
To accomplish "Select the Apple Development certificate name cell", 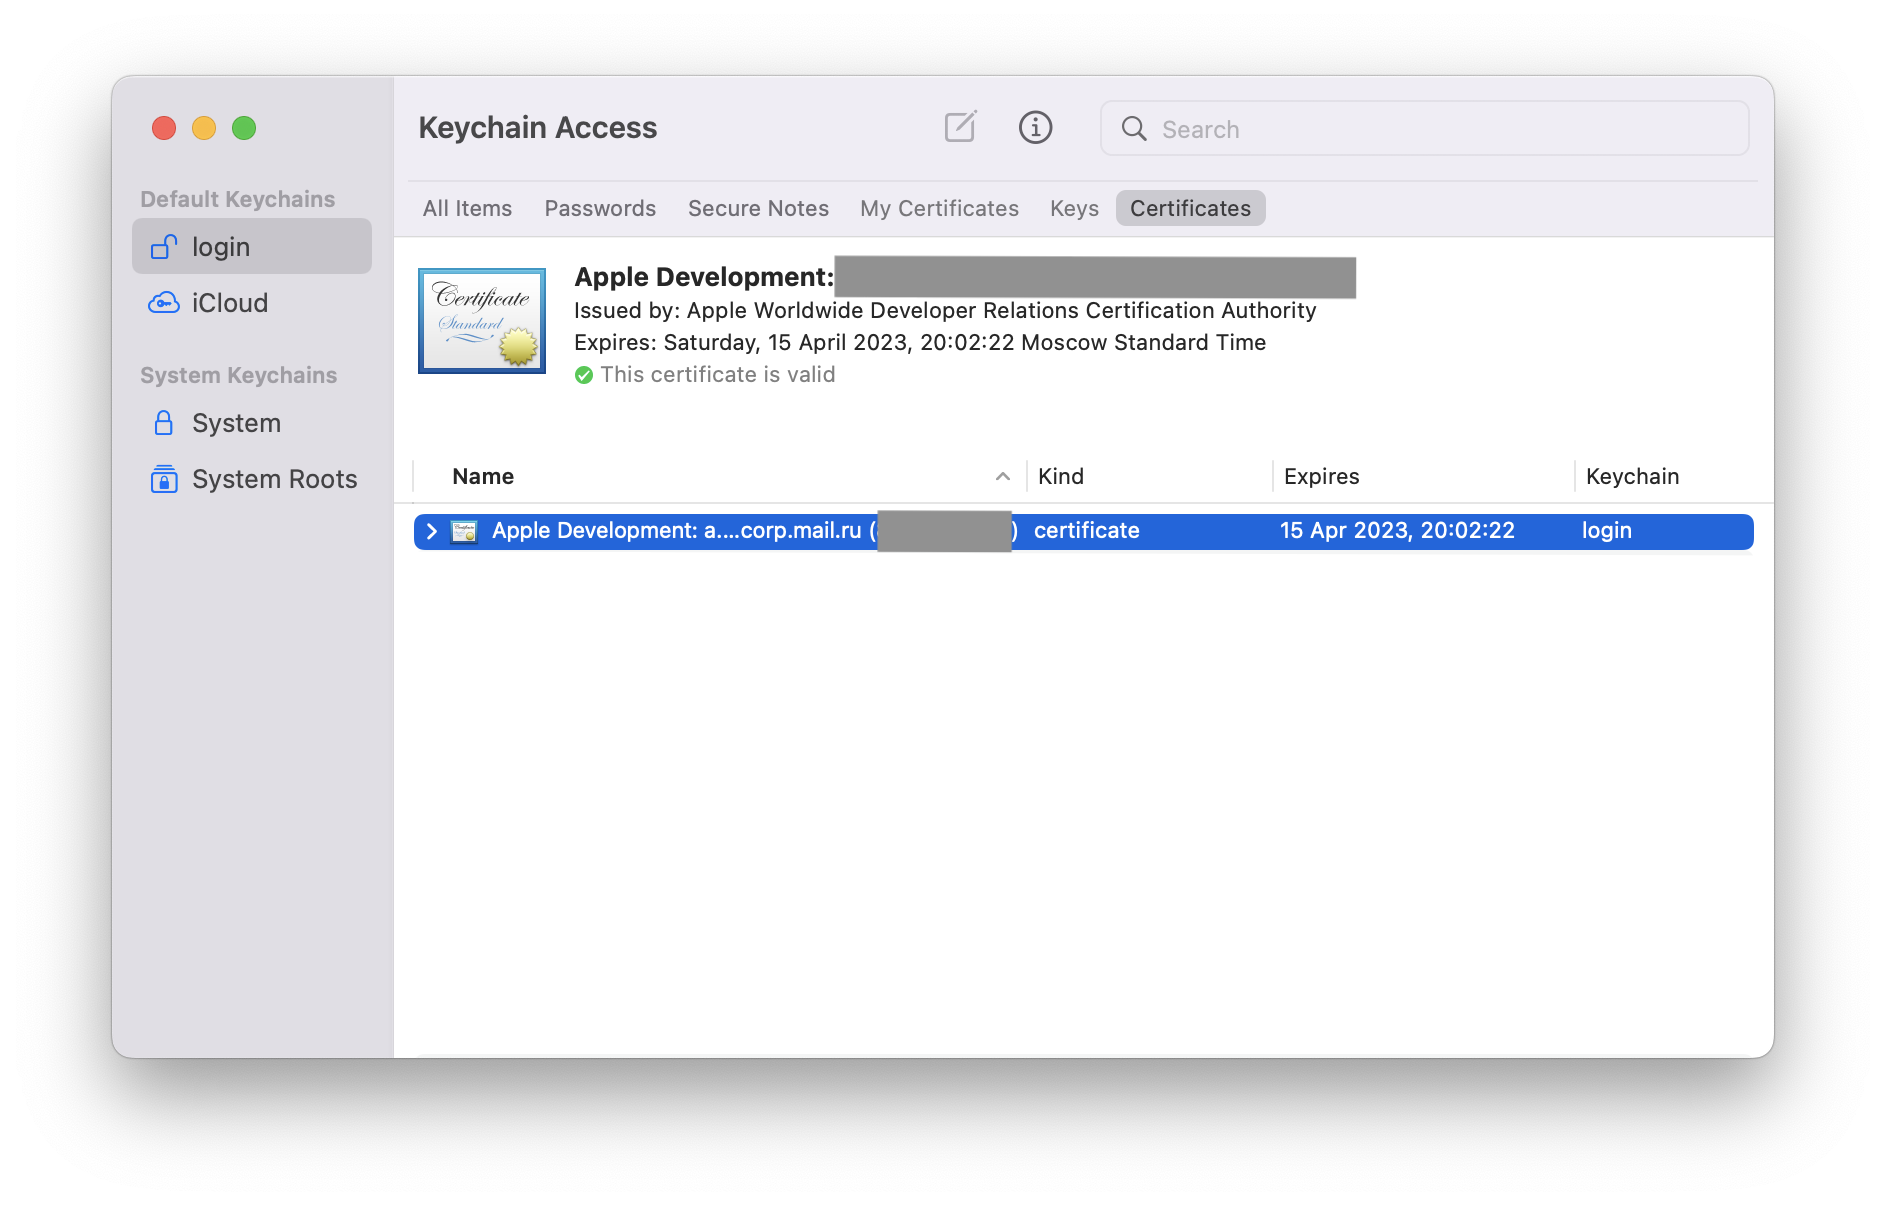I will point(754,531).
